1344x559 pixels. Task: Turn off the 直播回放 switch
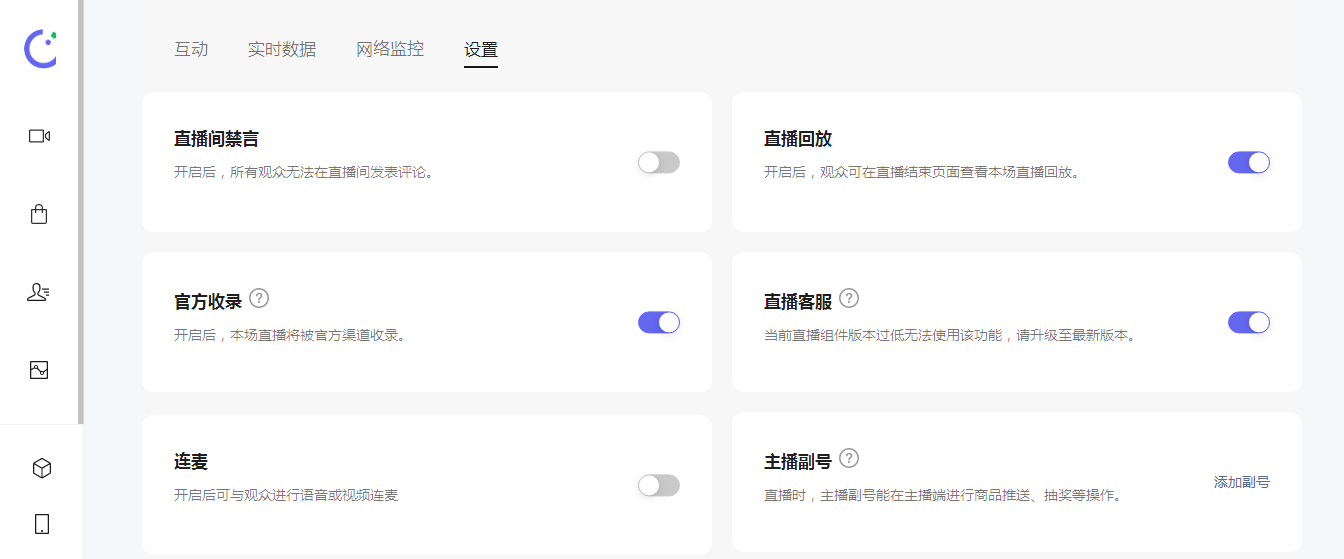1248,162
